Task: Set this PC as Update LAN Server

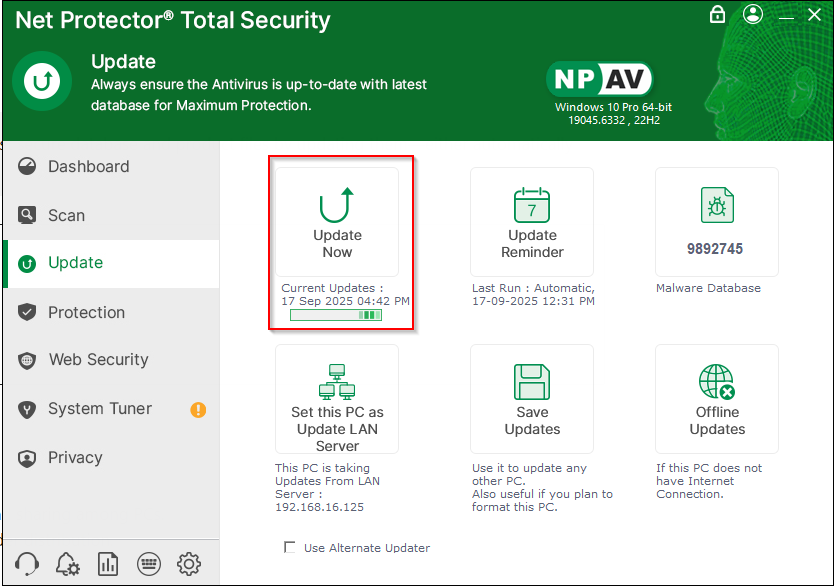Action: [337, 399]
